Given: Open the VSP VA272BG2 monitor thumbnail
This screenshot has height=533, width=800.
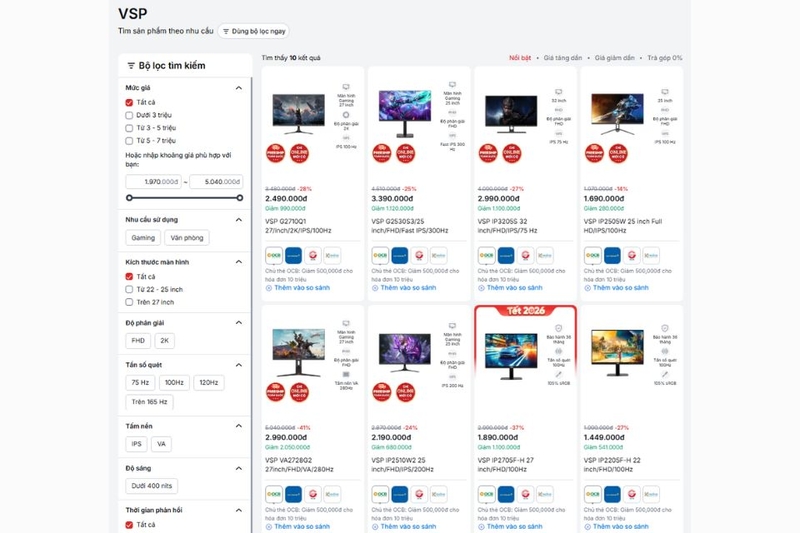Looking at the screenshot, I should [298, 352].
